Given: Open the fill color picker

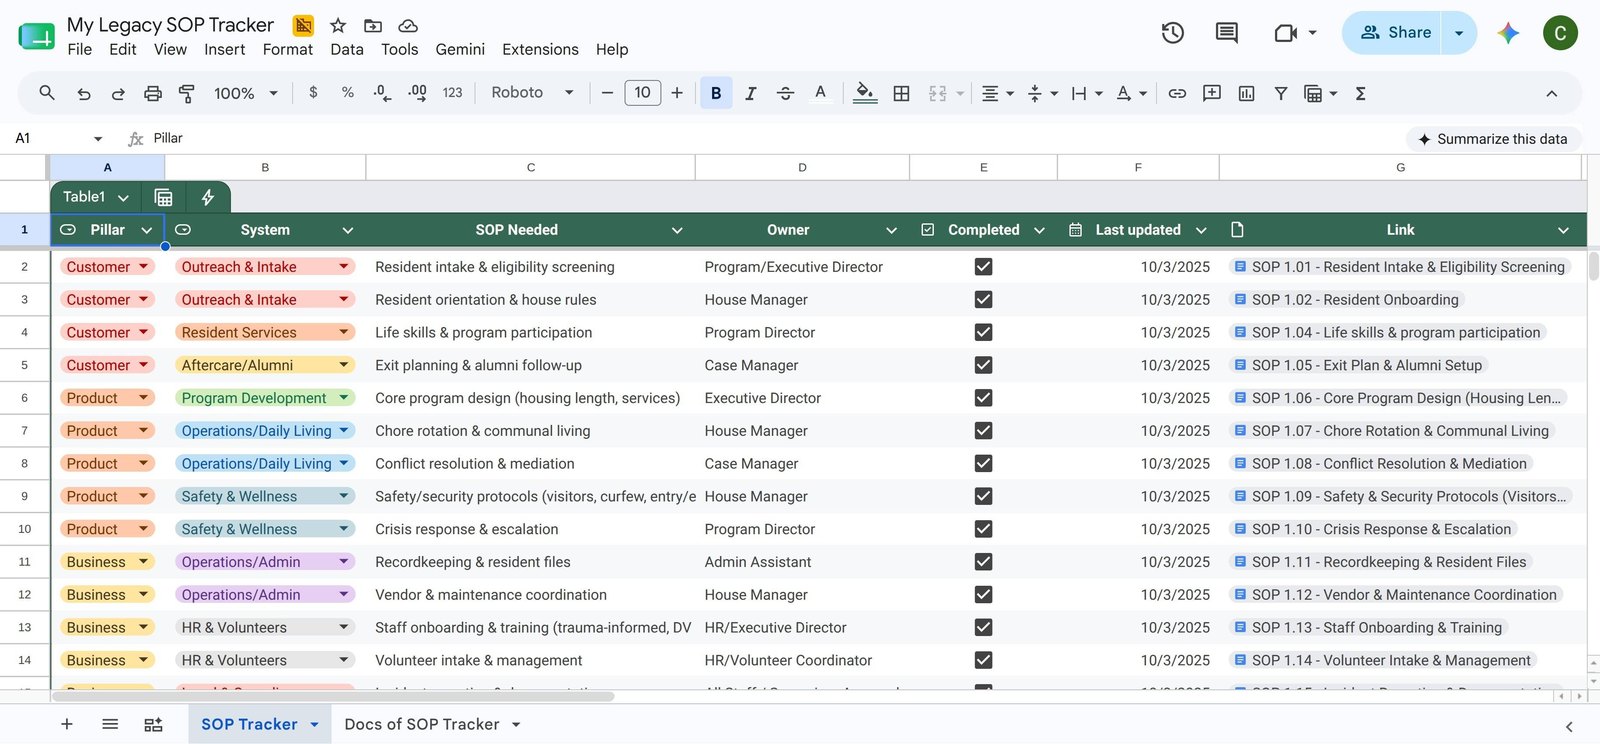Looking at the screenshot, I should (866, 93).
